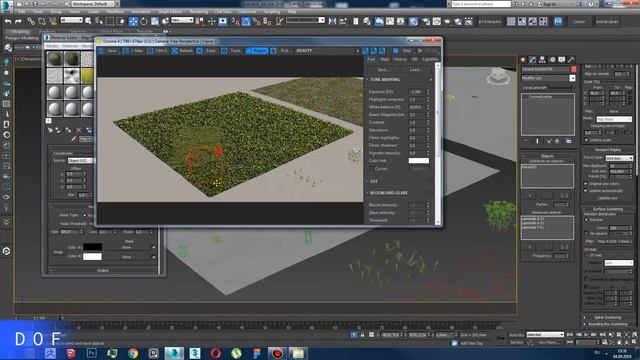This screenshot has width=640, height=360.
Task: Switch to the Stats tab
Action: (384, 60)
